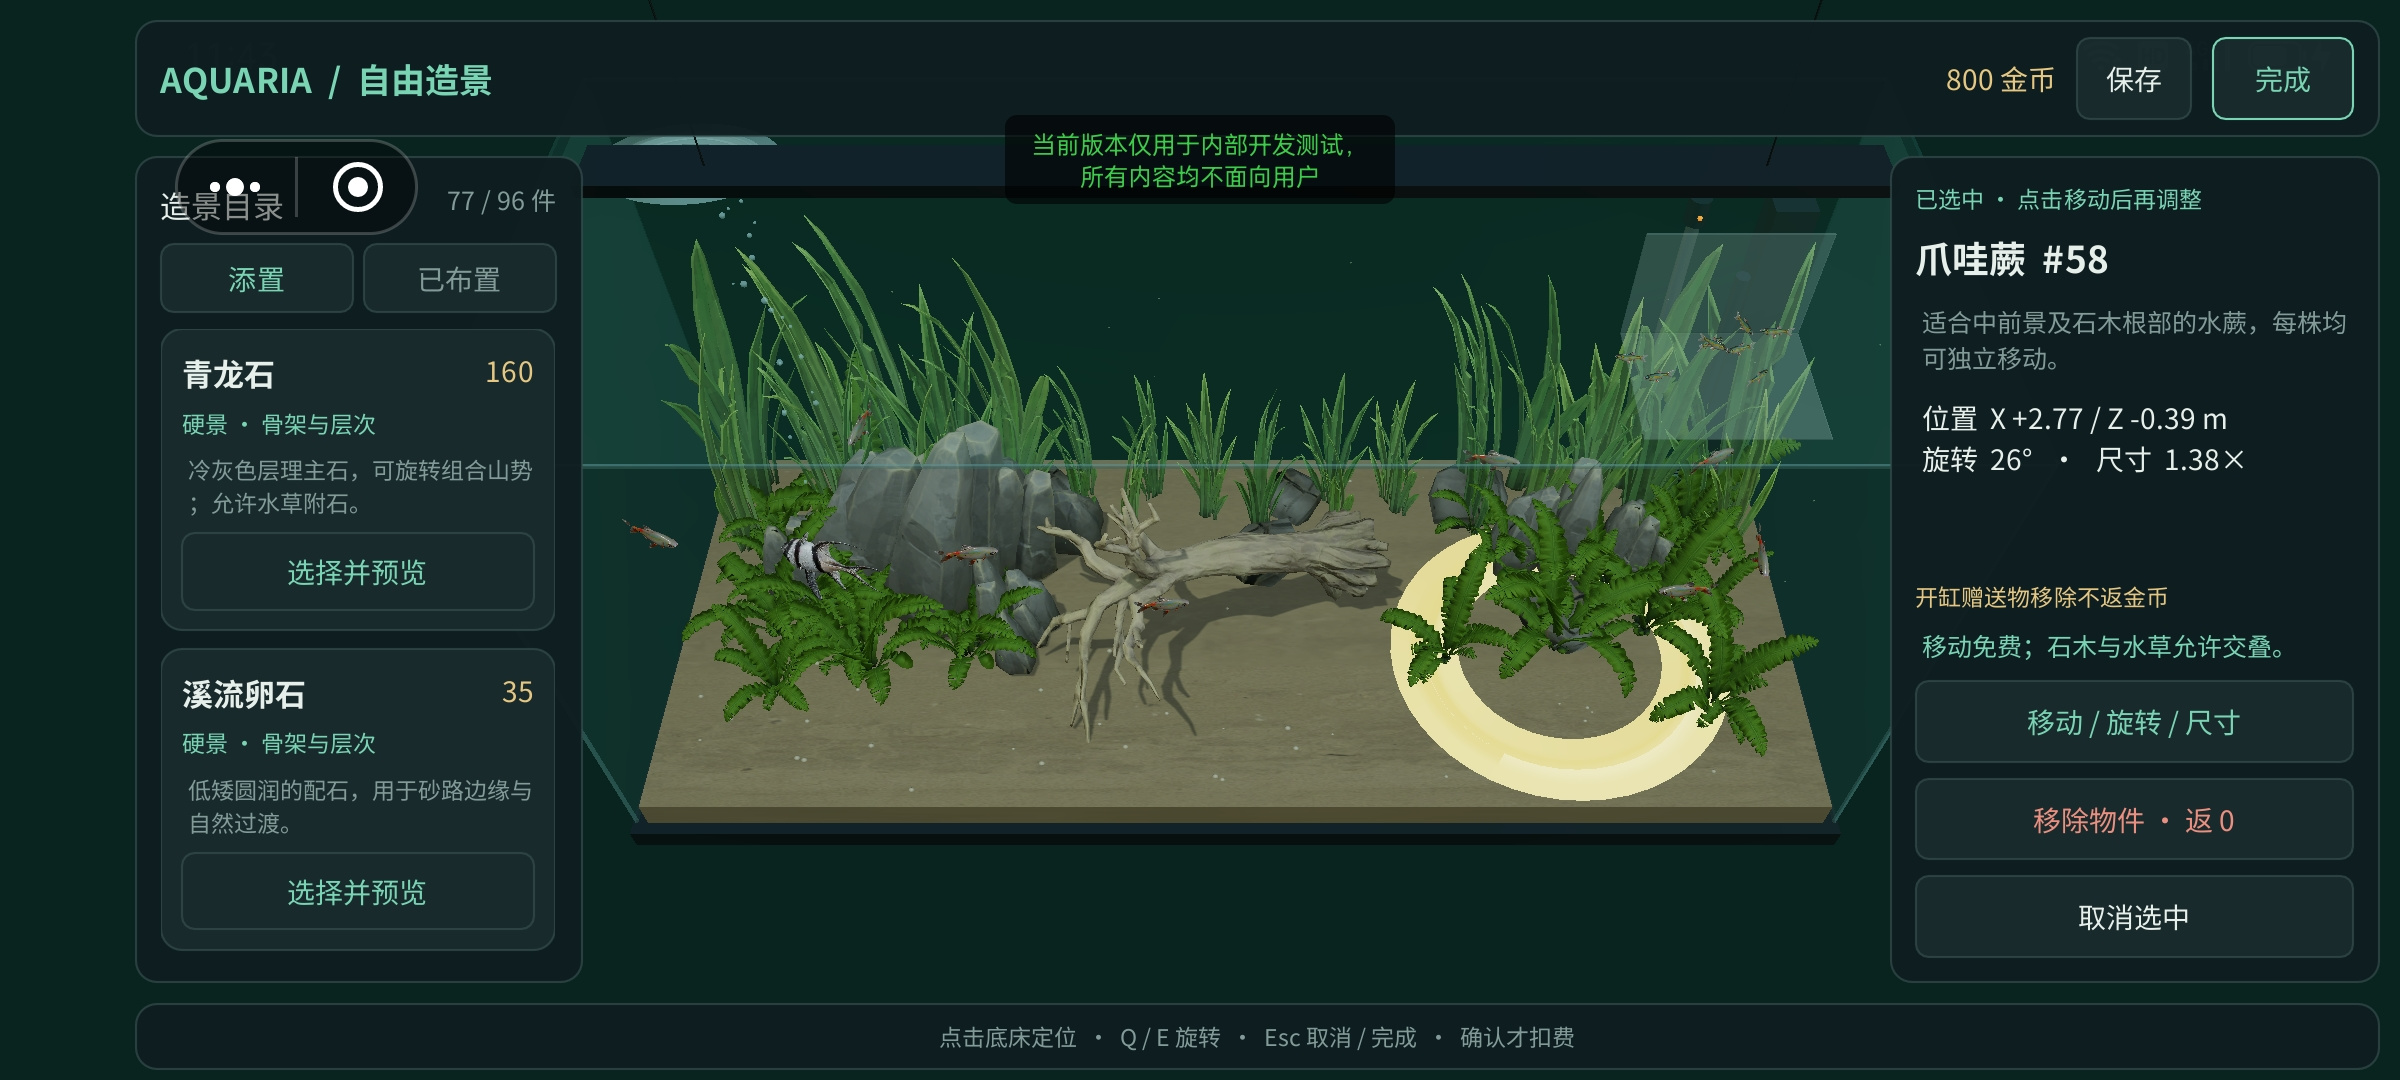
Task: Switch to the 添置 tab
Action: coord(257,279)
